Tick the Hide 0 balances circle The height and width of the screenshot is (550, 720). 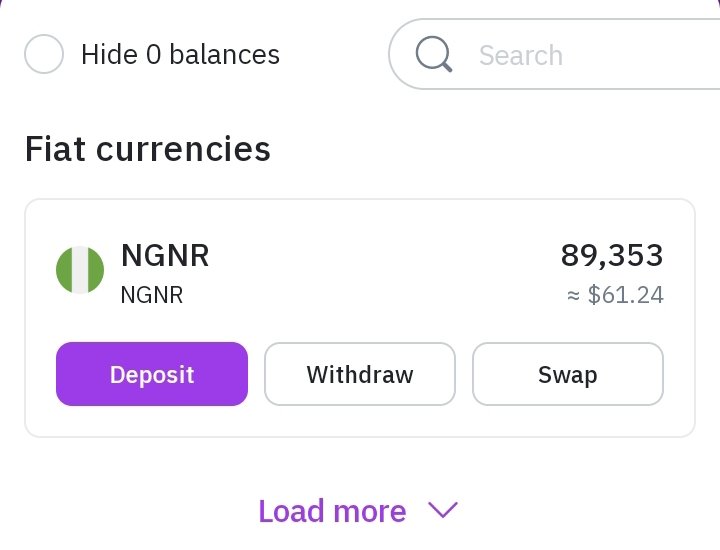[44, 54]
